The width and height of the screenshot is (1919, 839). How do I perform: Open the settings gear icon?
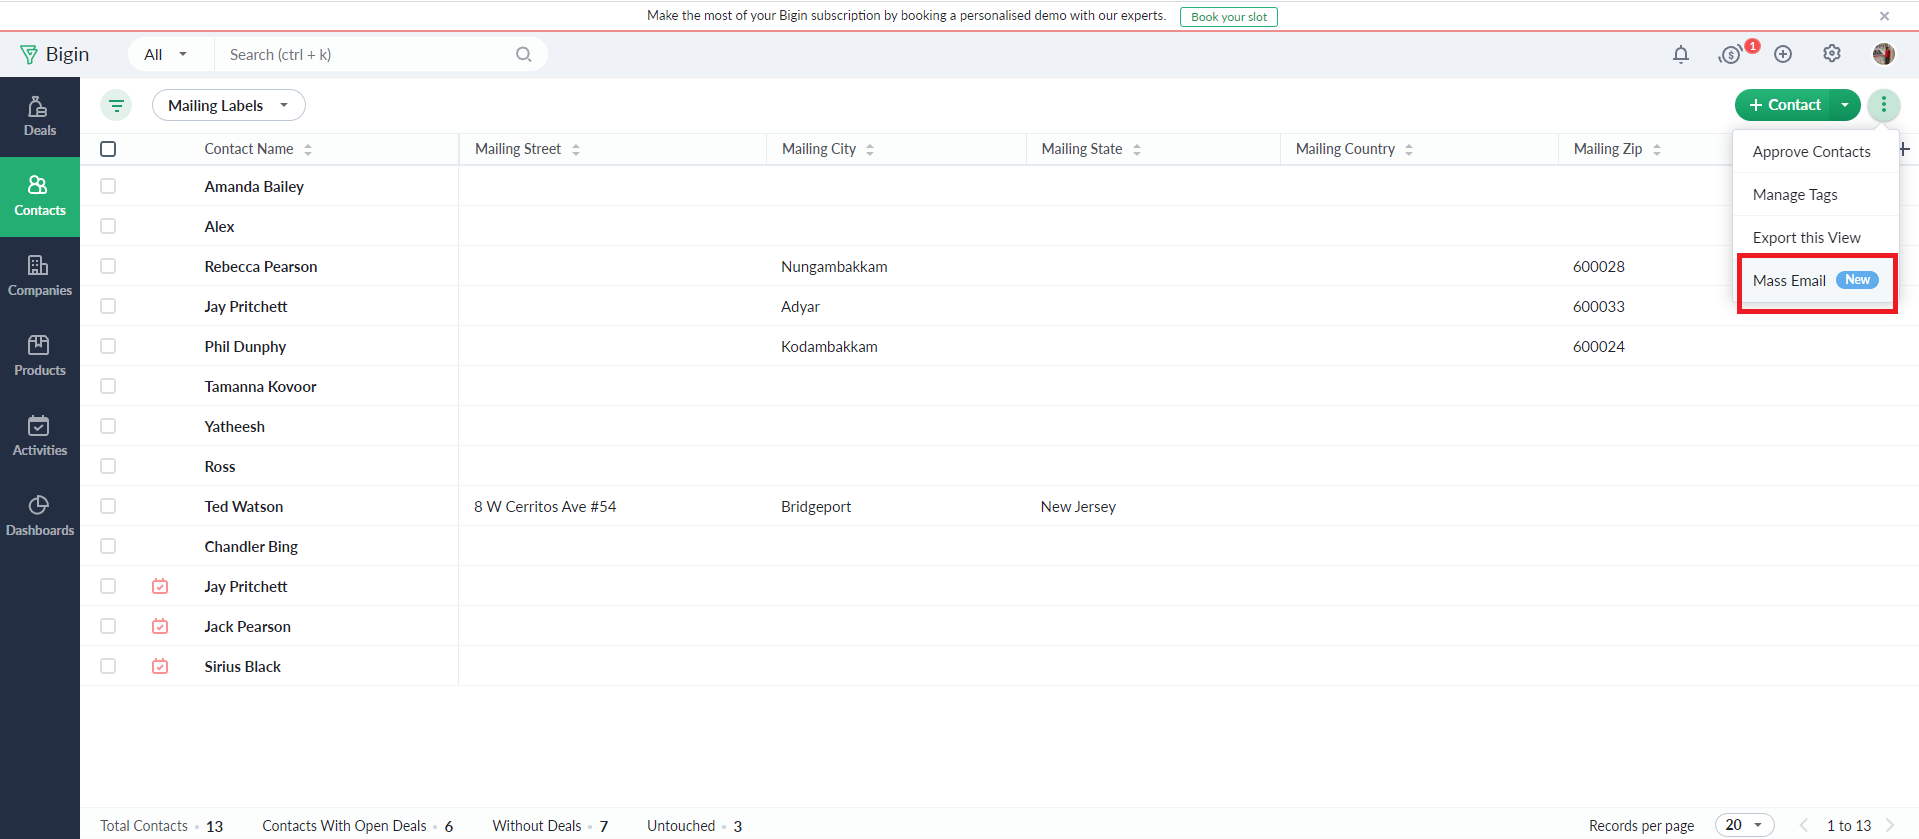coord(1831,55)
